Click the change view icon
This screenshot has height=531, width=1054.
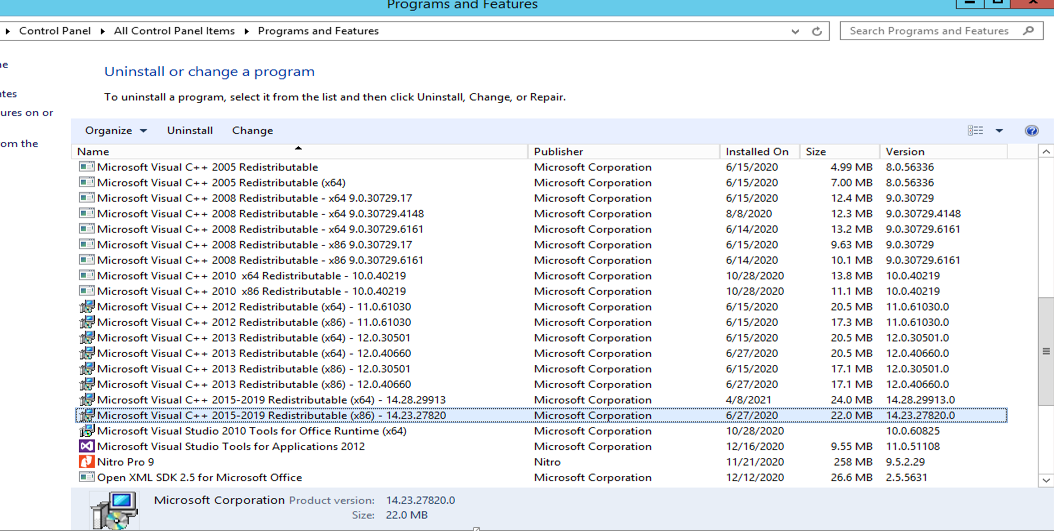click(975, 130)
